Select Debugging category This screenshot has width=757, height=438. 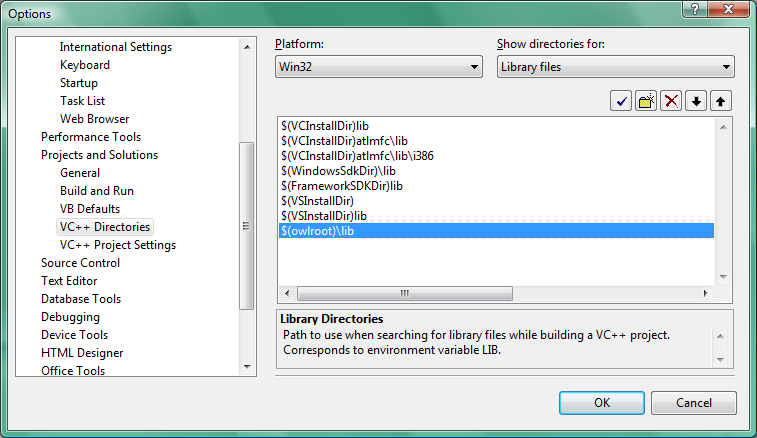pyautogui.click(x=70, y=317)
